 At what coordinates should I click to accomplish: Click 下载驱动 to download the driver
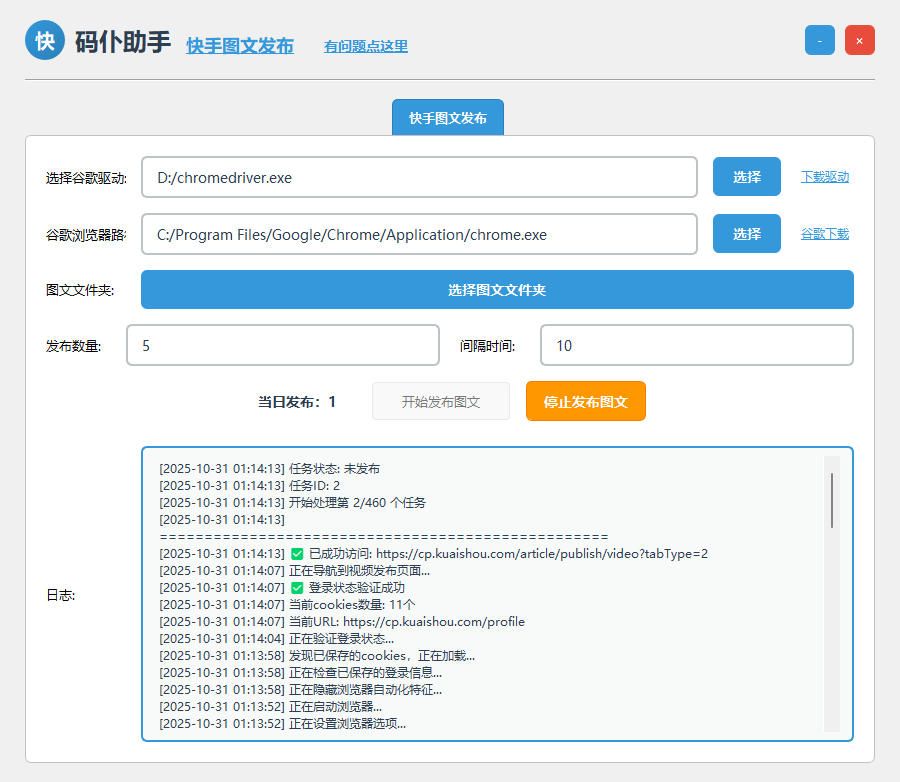click(824, 176)
